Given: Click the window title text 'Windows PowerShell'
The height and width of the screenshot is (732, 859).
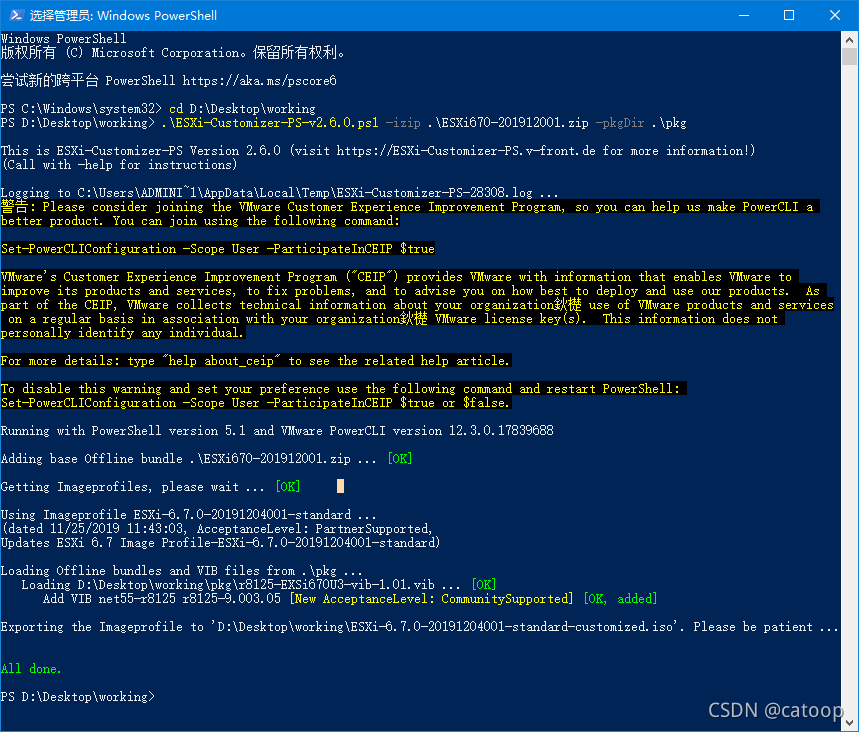Looking at the screenshot, I should pyautogui.click(x=157, y=15).
